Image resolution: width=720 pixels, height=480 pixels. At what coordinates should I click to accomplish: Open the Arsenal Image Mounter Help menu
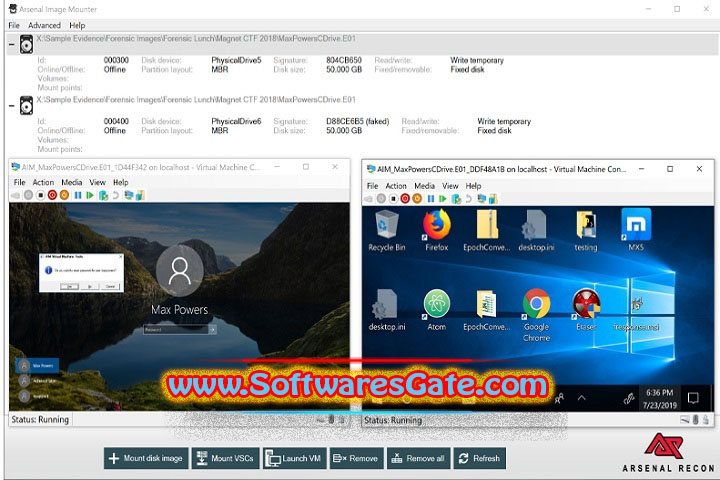[77, 25]
